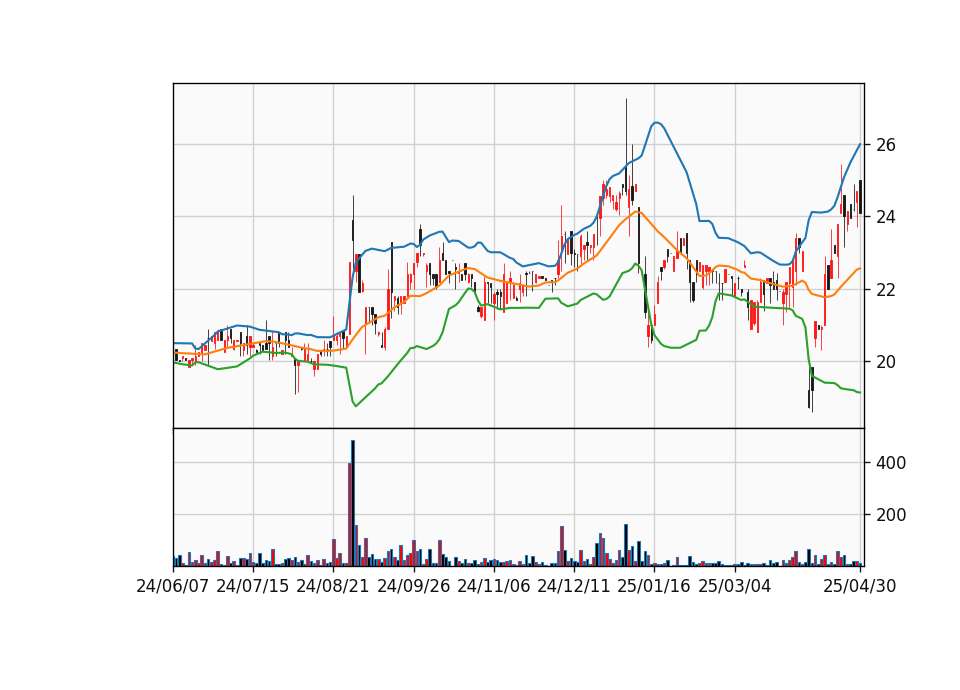
Task: Click the volume axis value 200
Action: click(891, 515)
